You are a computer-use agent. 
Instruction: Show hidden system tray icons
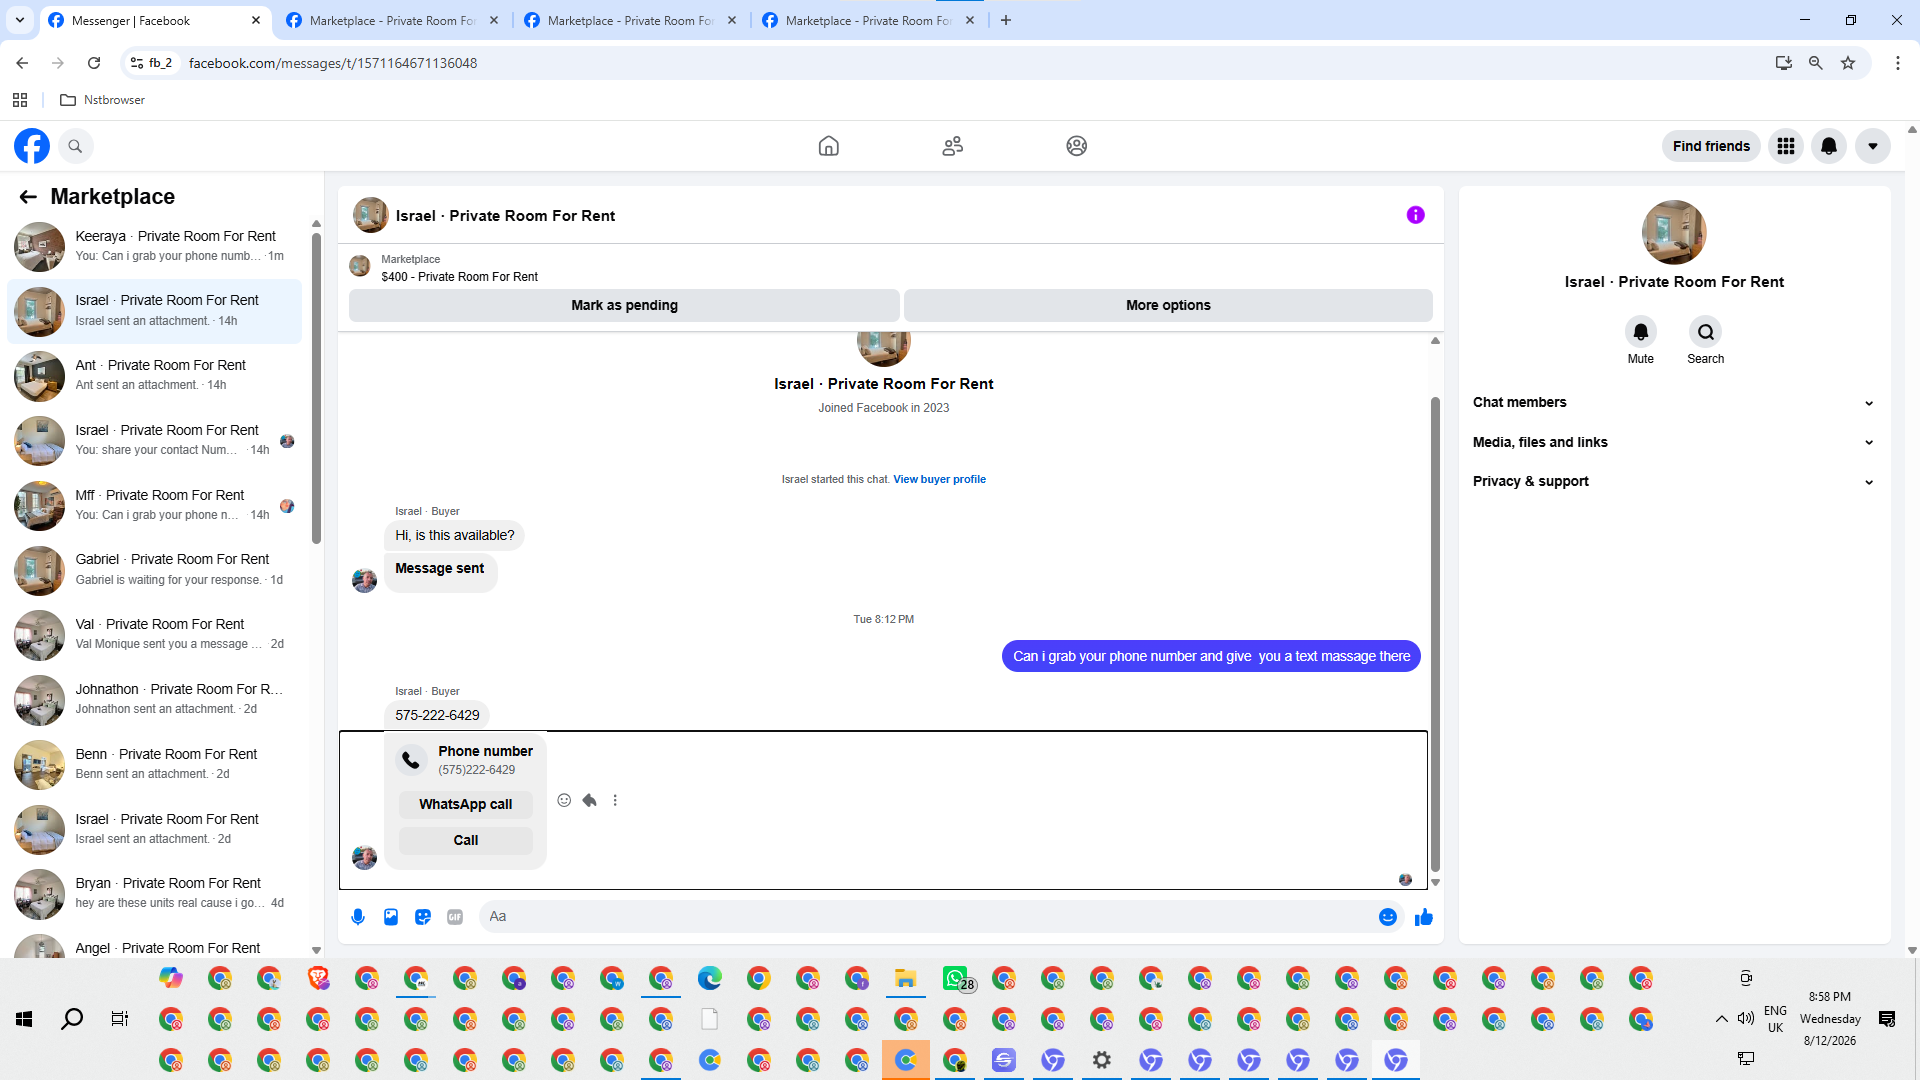tap(1721, 1019)
